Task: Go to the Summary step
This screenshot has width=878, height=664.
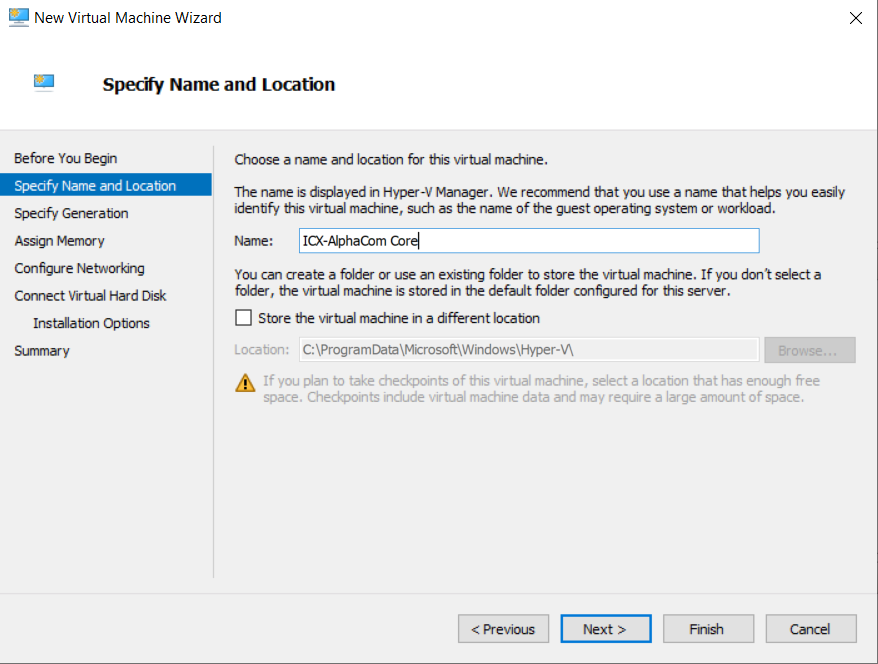Action: tap(42, 351)
